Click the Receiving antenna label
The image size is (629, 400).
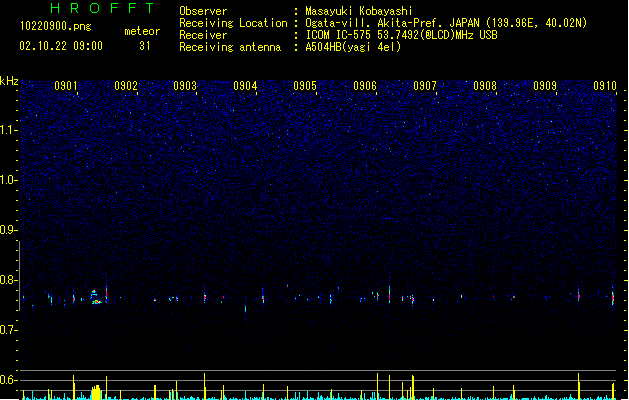[x=230, y=47]
